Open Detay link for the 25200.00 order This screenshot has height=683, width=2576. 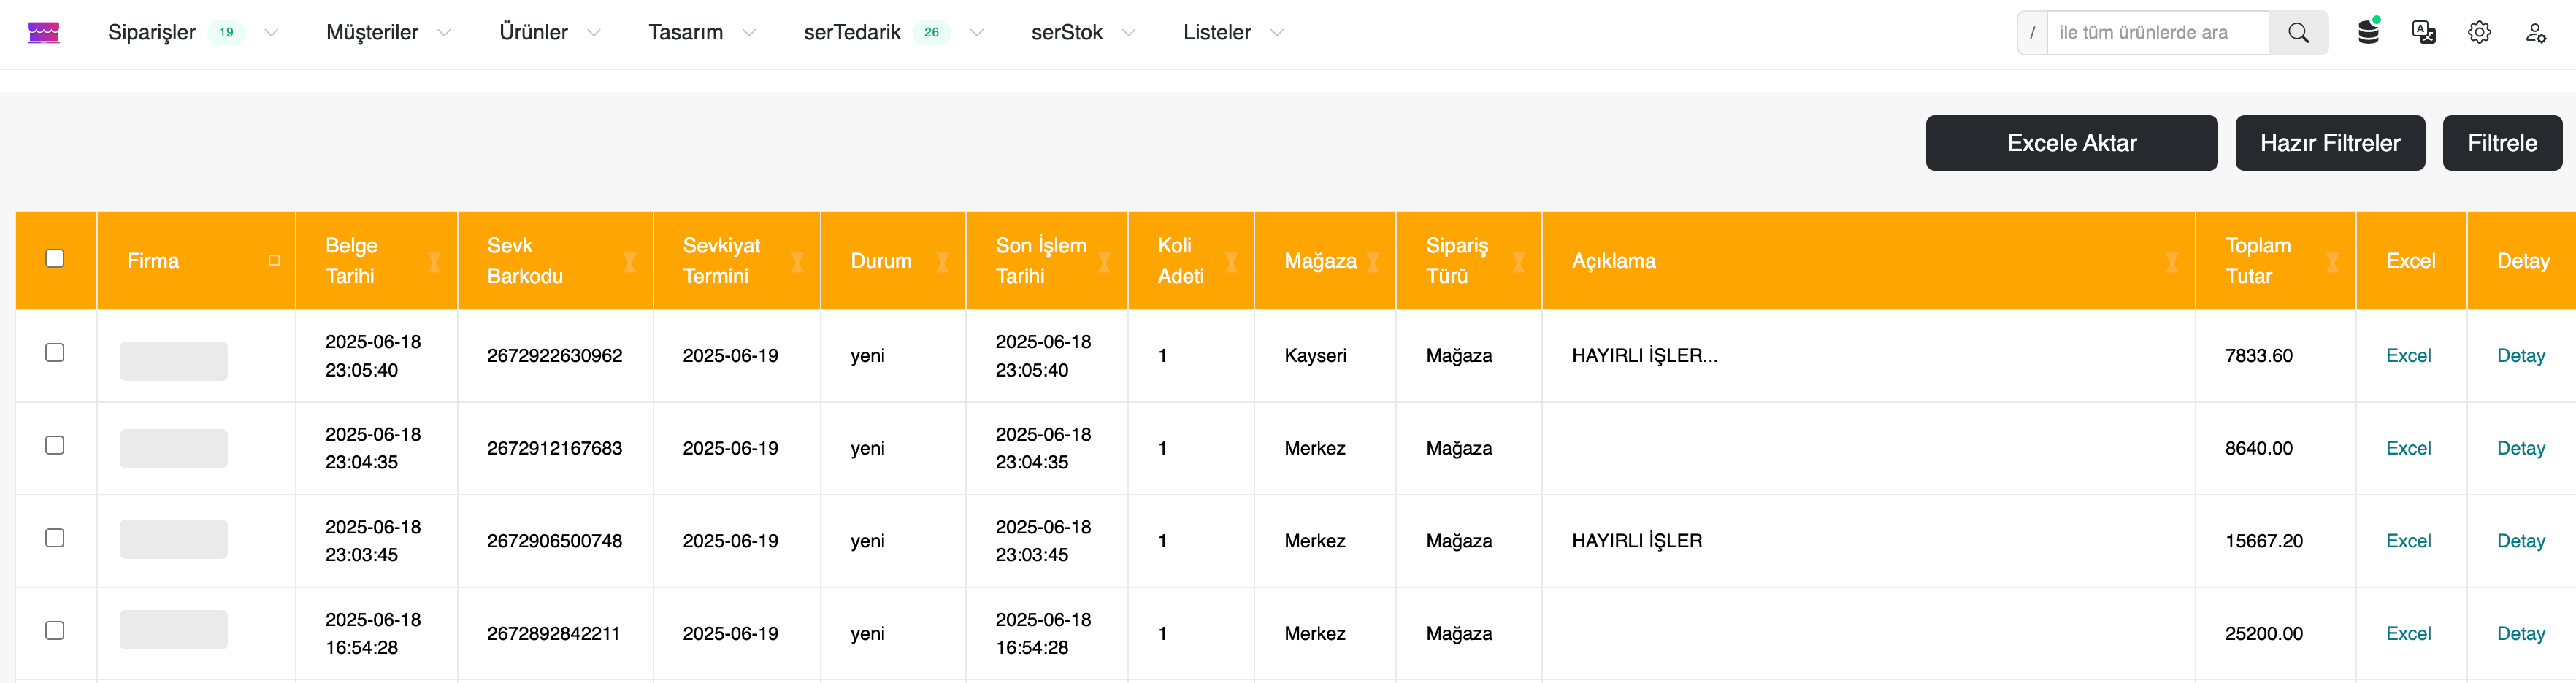[x=2520, y=633]
